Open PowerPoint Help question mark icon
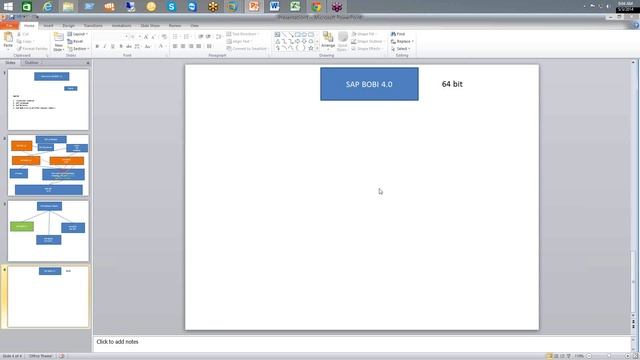This screenshot has height=360, width=640. point(636,25)
